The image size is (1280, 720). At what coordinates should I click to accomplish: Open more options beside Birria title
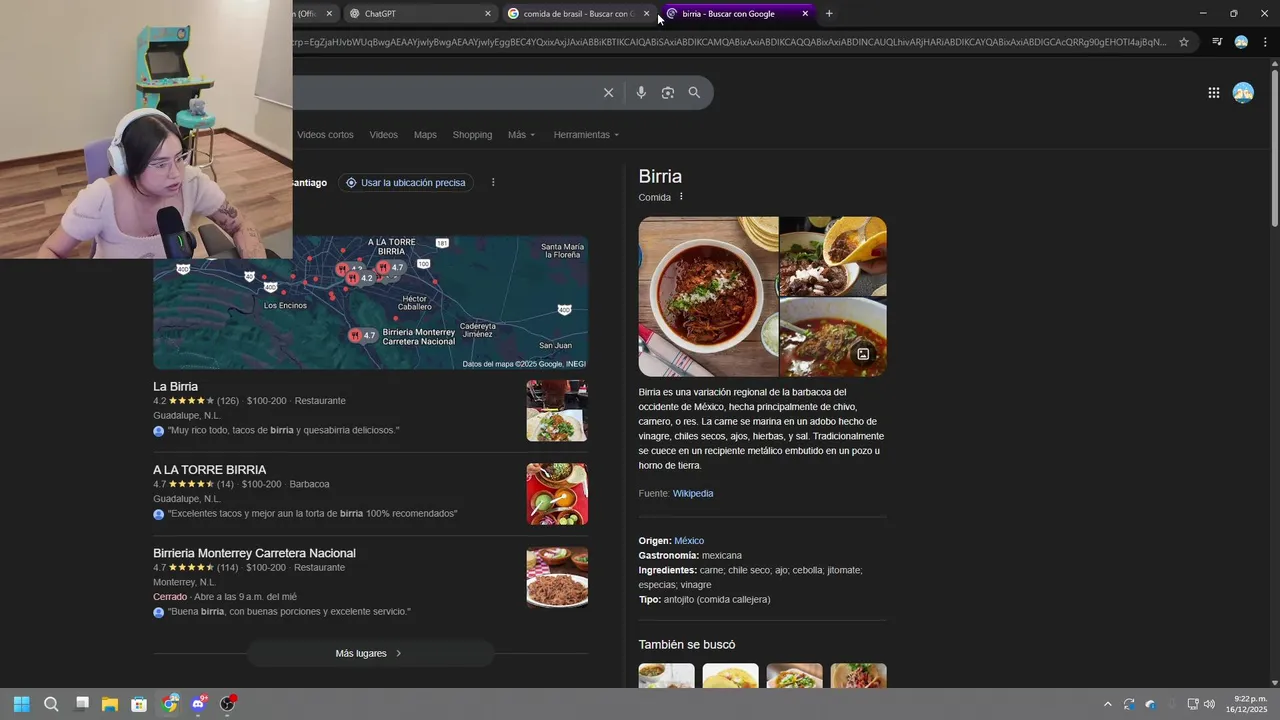point(681,197)
